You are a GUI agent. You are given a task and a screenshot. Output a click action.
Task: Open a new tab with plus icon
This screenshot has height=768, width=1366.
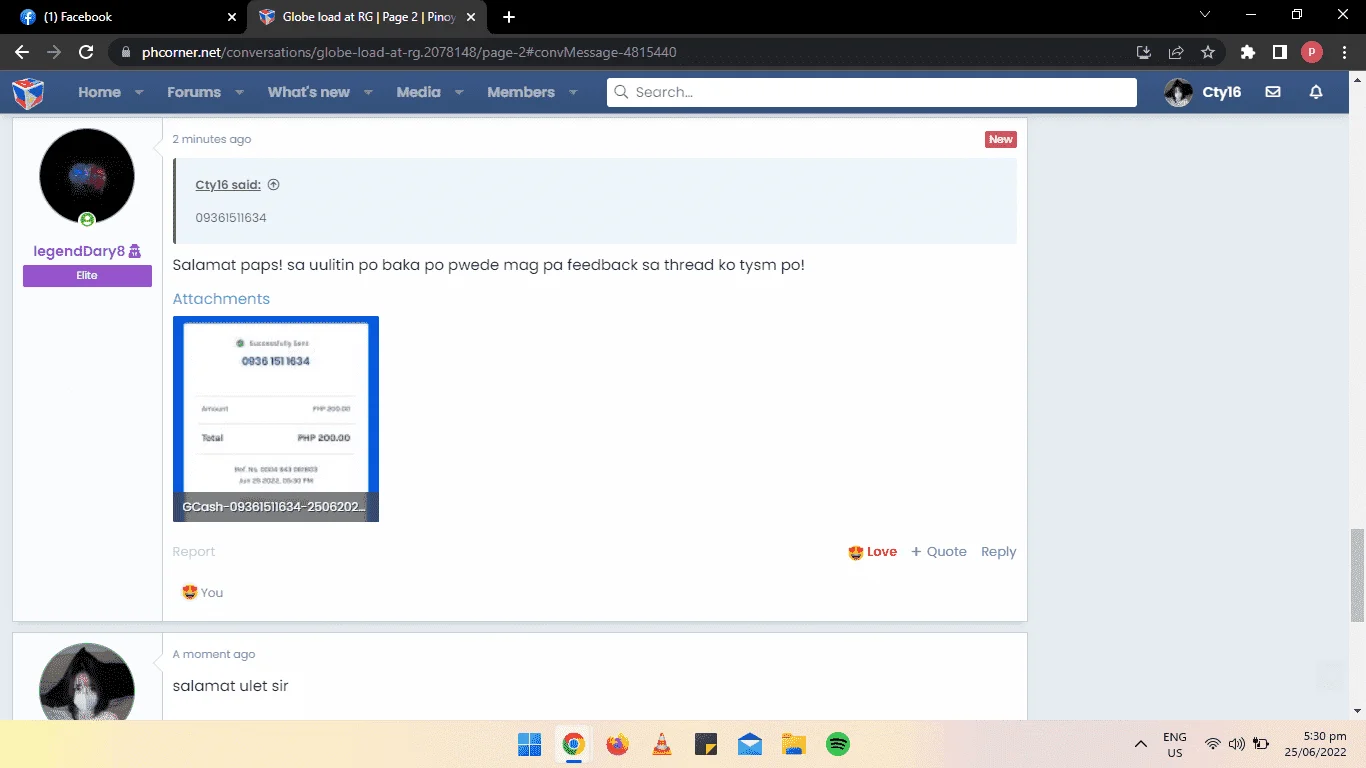click(x=509, y=17)
